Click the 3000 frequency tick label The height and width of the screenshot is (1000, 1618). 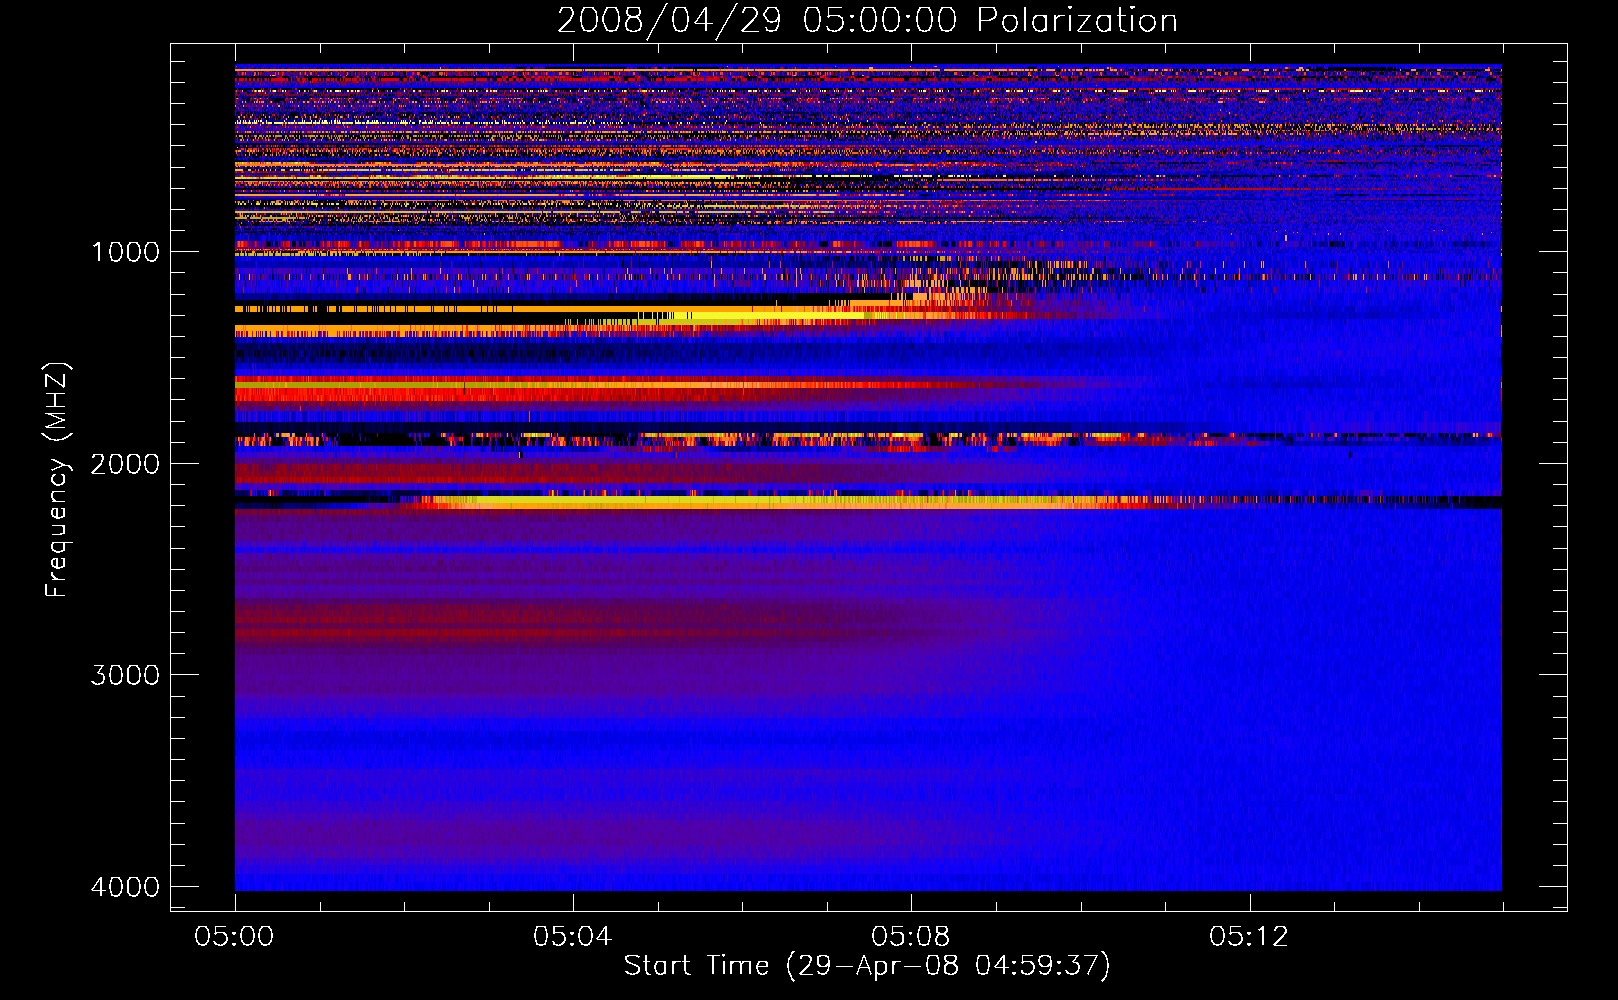point(125,675)
